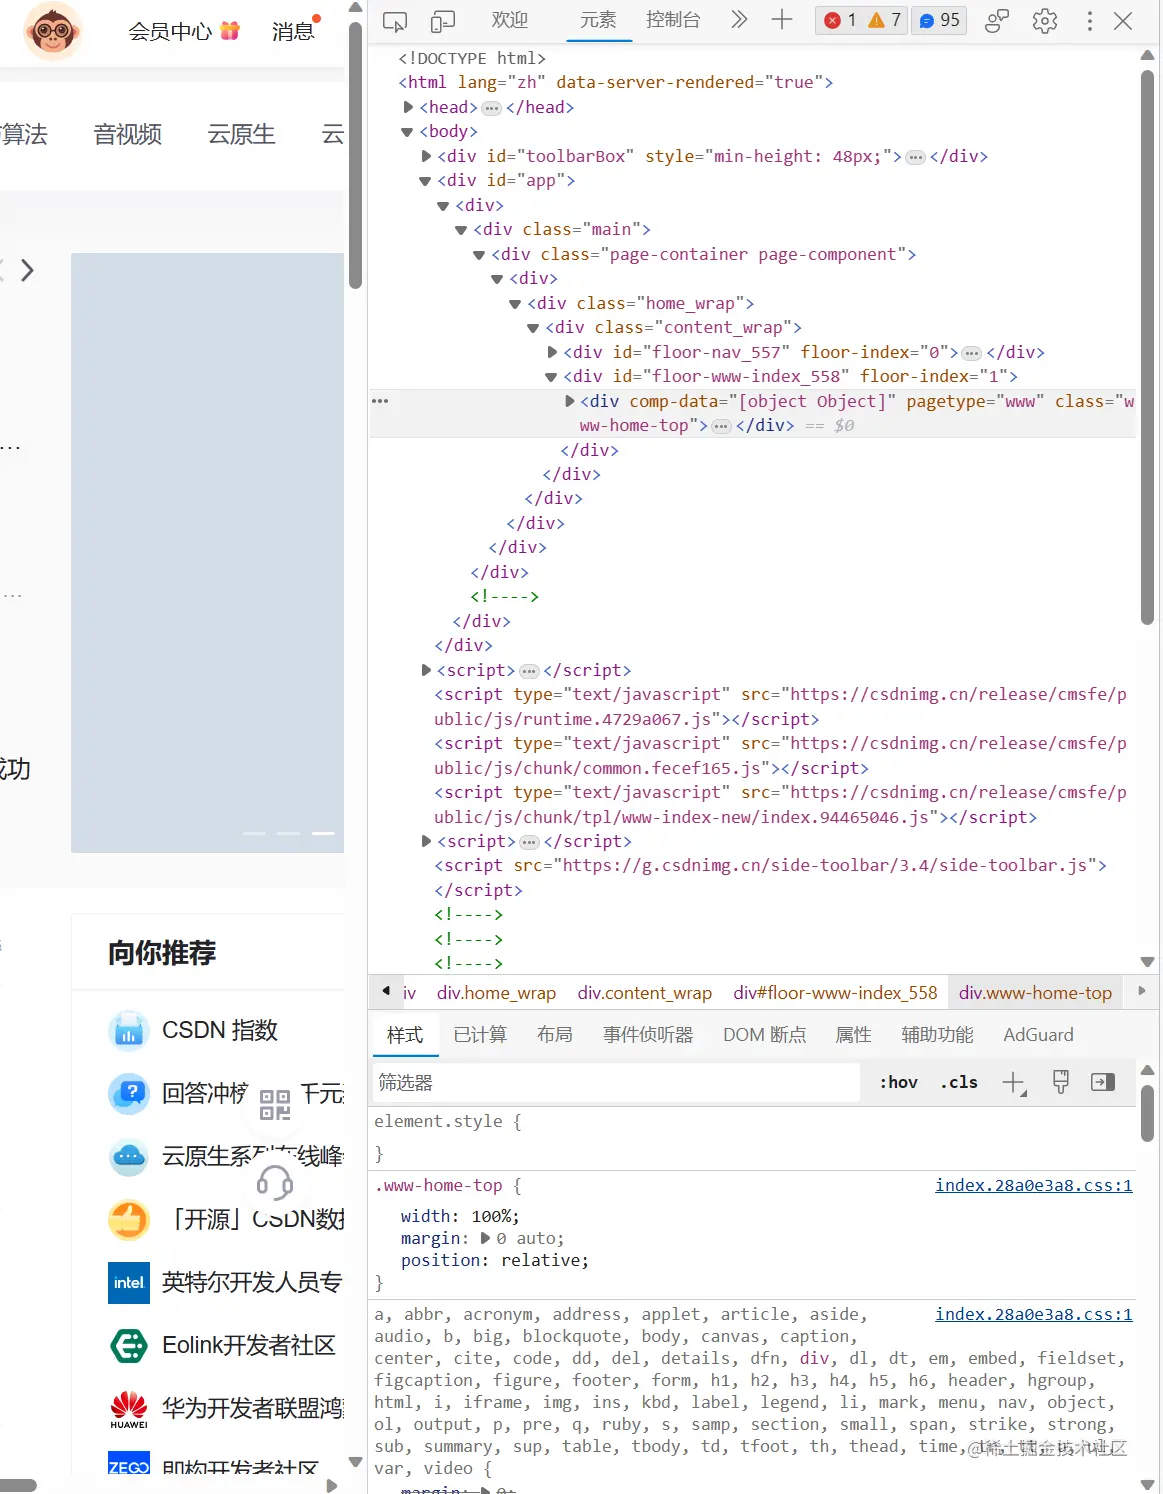Click the Huawei logo icon

pyautogui.click(x=129, y=1409)
